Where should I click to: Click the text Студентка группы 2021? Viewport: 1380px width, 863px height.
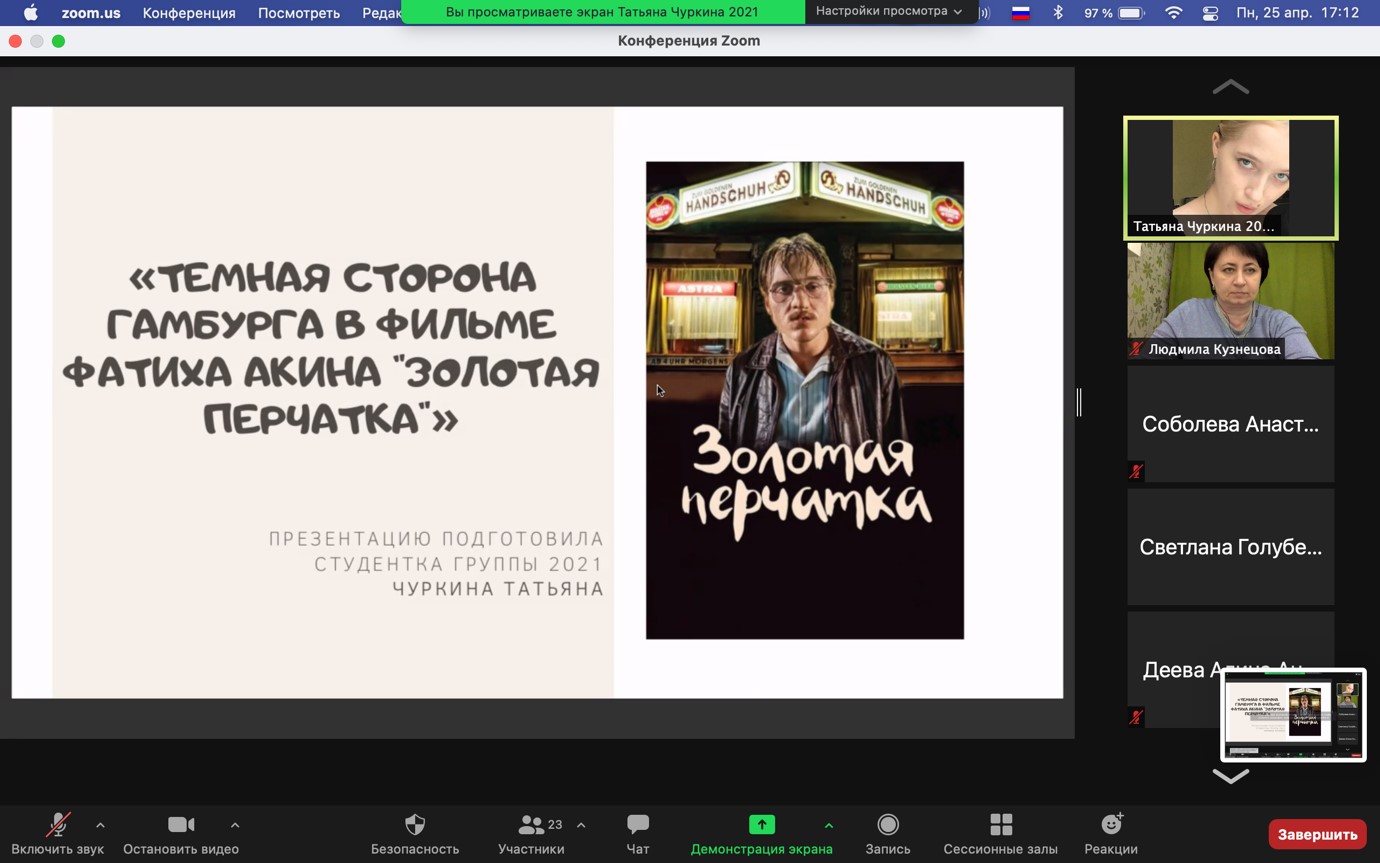[459, 564]
